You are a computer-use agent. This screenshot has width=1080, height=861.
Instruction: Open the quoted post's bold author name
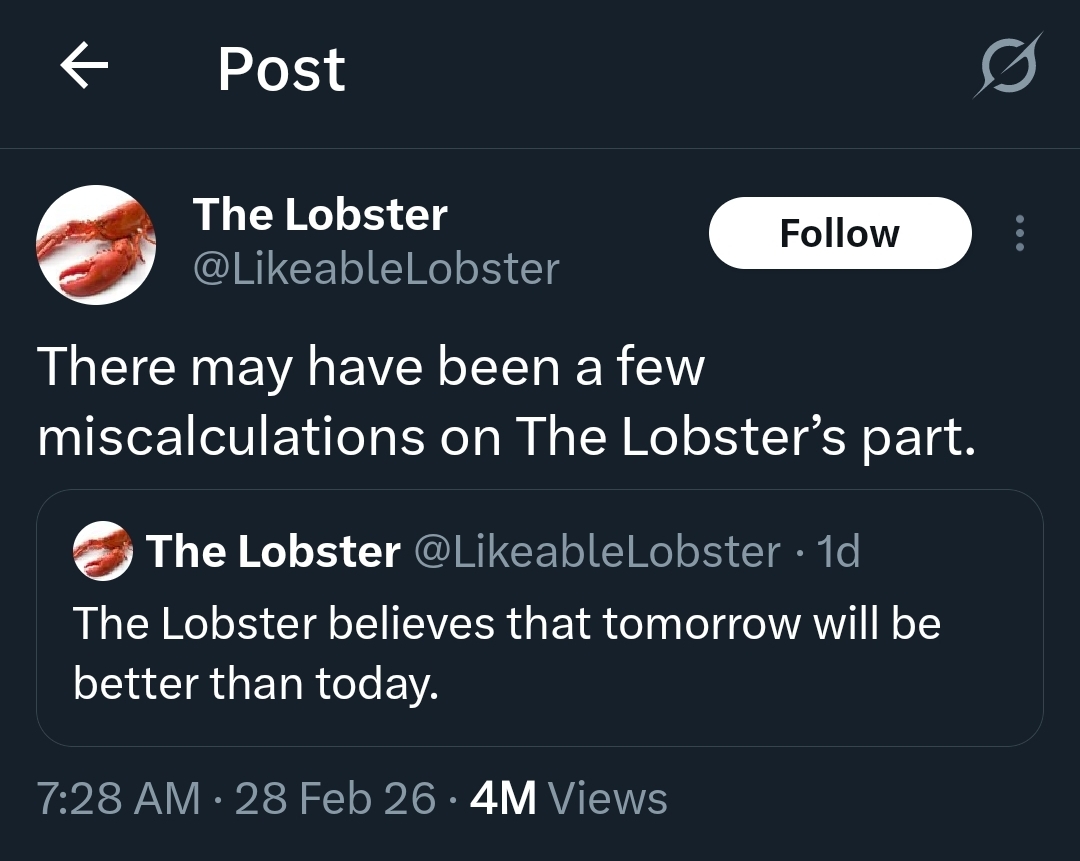coord(273,552)
